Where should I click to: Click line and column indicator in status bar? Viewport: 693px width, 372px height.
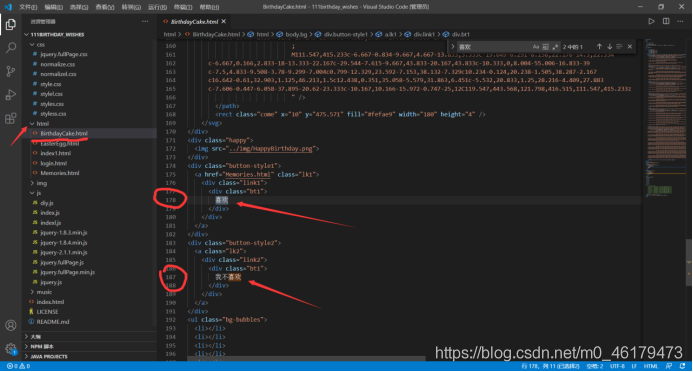[x=550, y=366]
